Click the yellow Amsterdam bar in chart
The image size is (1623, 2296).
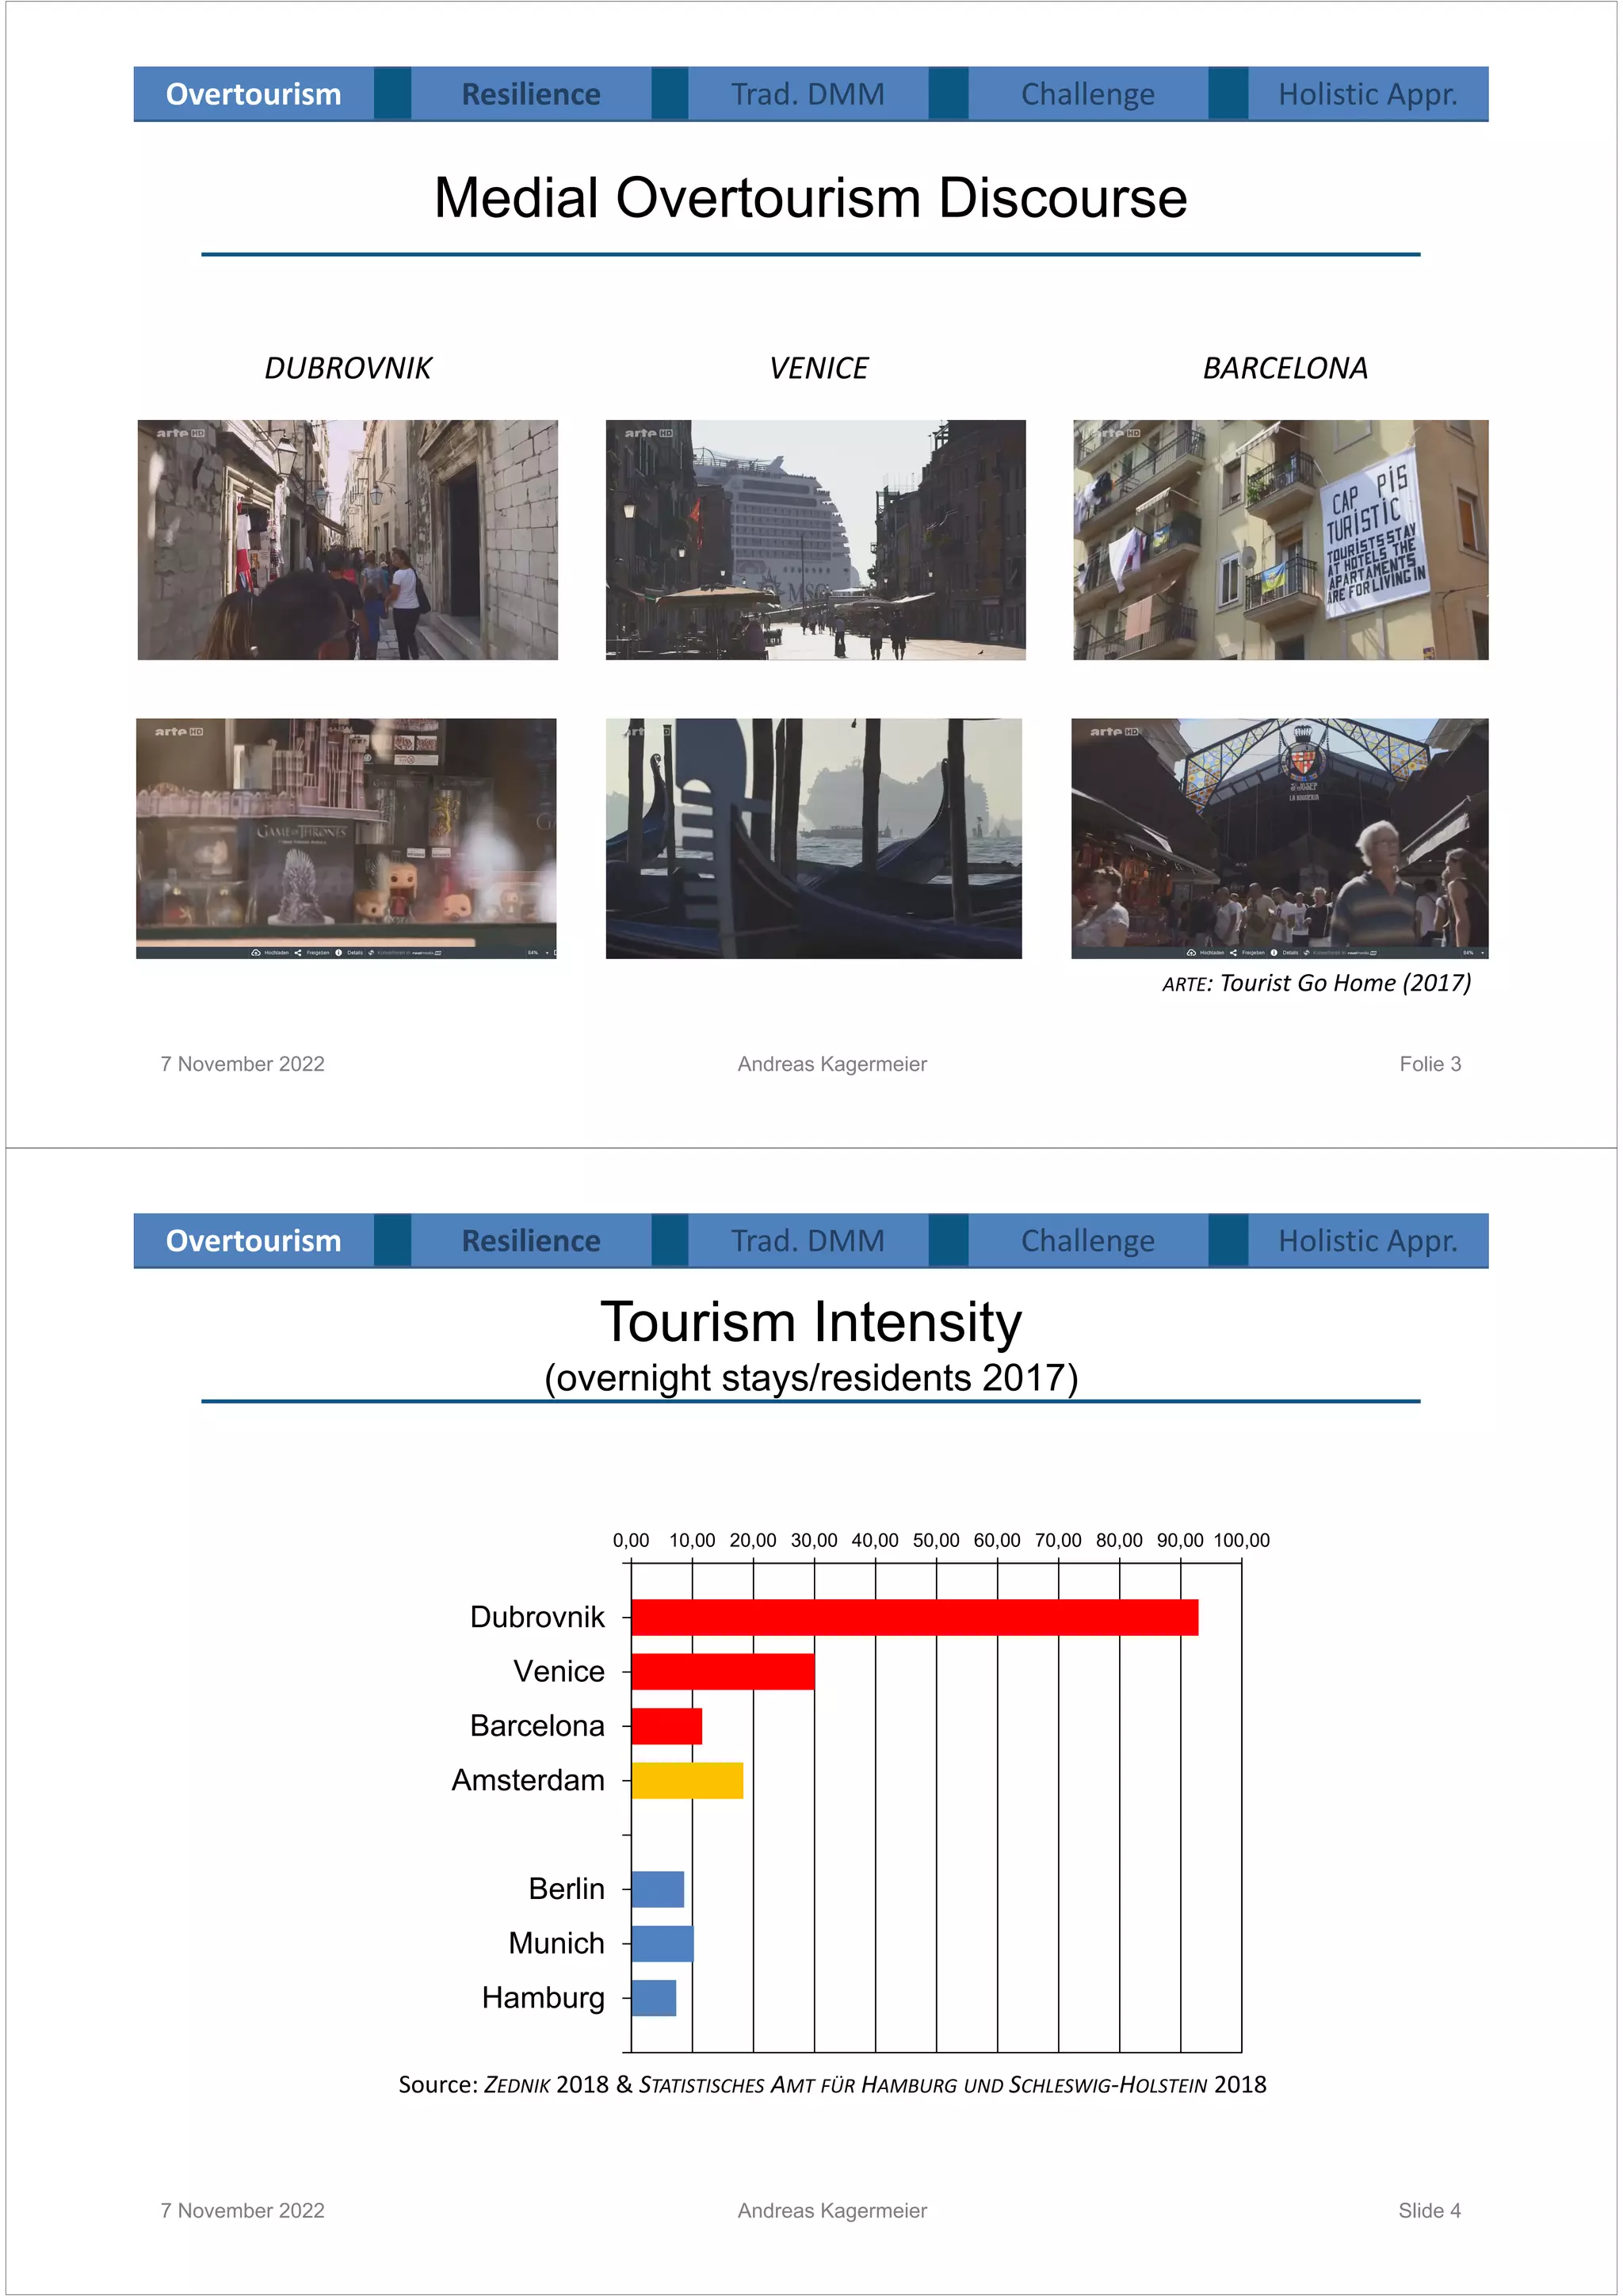(x=687, y=1780)
